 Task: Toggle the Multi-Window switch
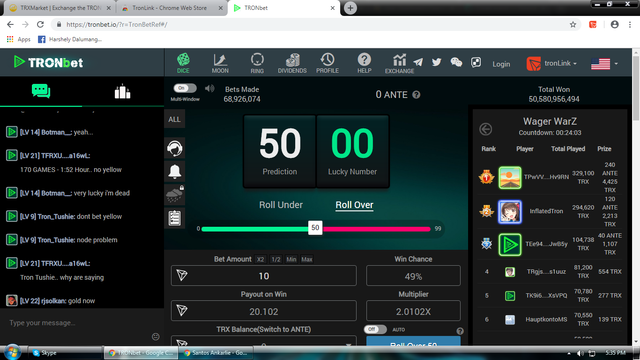185,88
